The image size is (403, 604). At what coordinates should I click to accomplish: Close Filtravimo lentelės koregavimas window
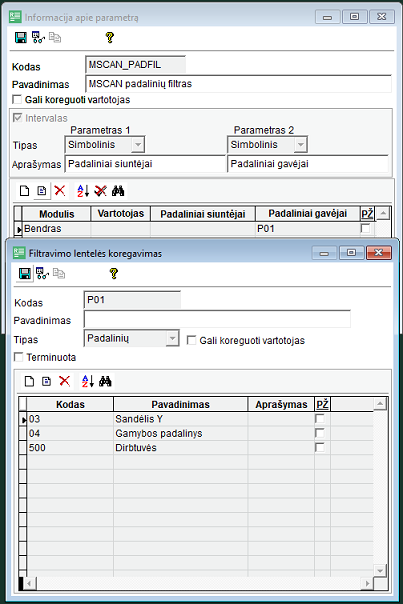[379, 253]
